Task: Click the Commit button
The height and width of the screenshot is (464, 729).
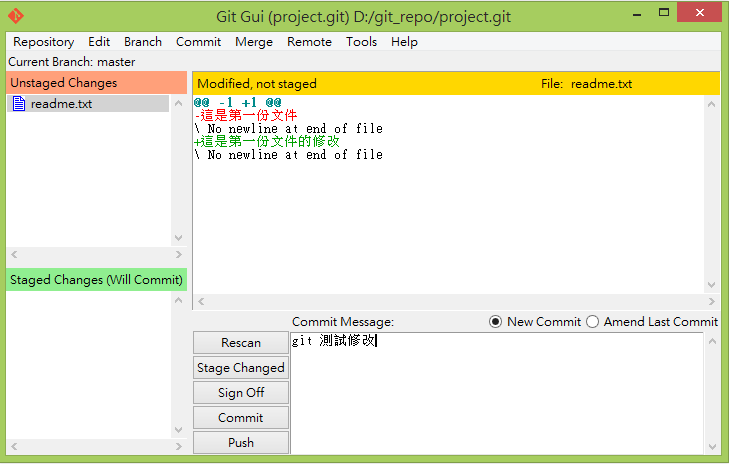Action: 241,418
